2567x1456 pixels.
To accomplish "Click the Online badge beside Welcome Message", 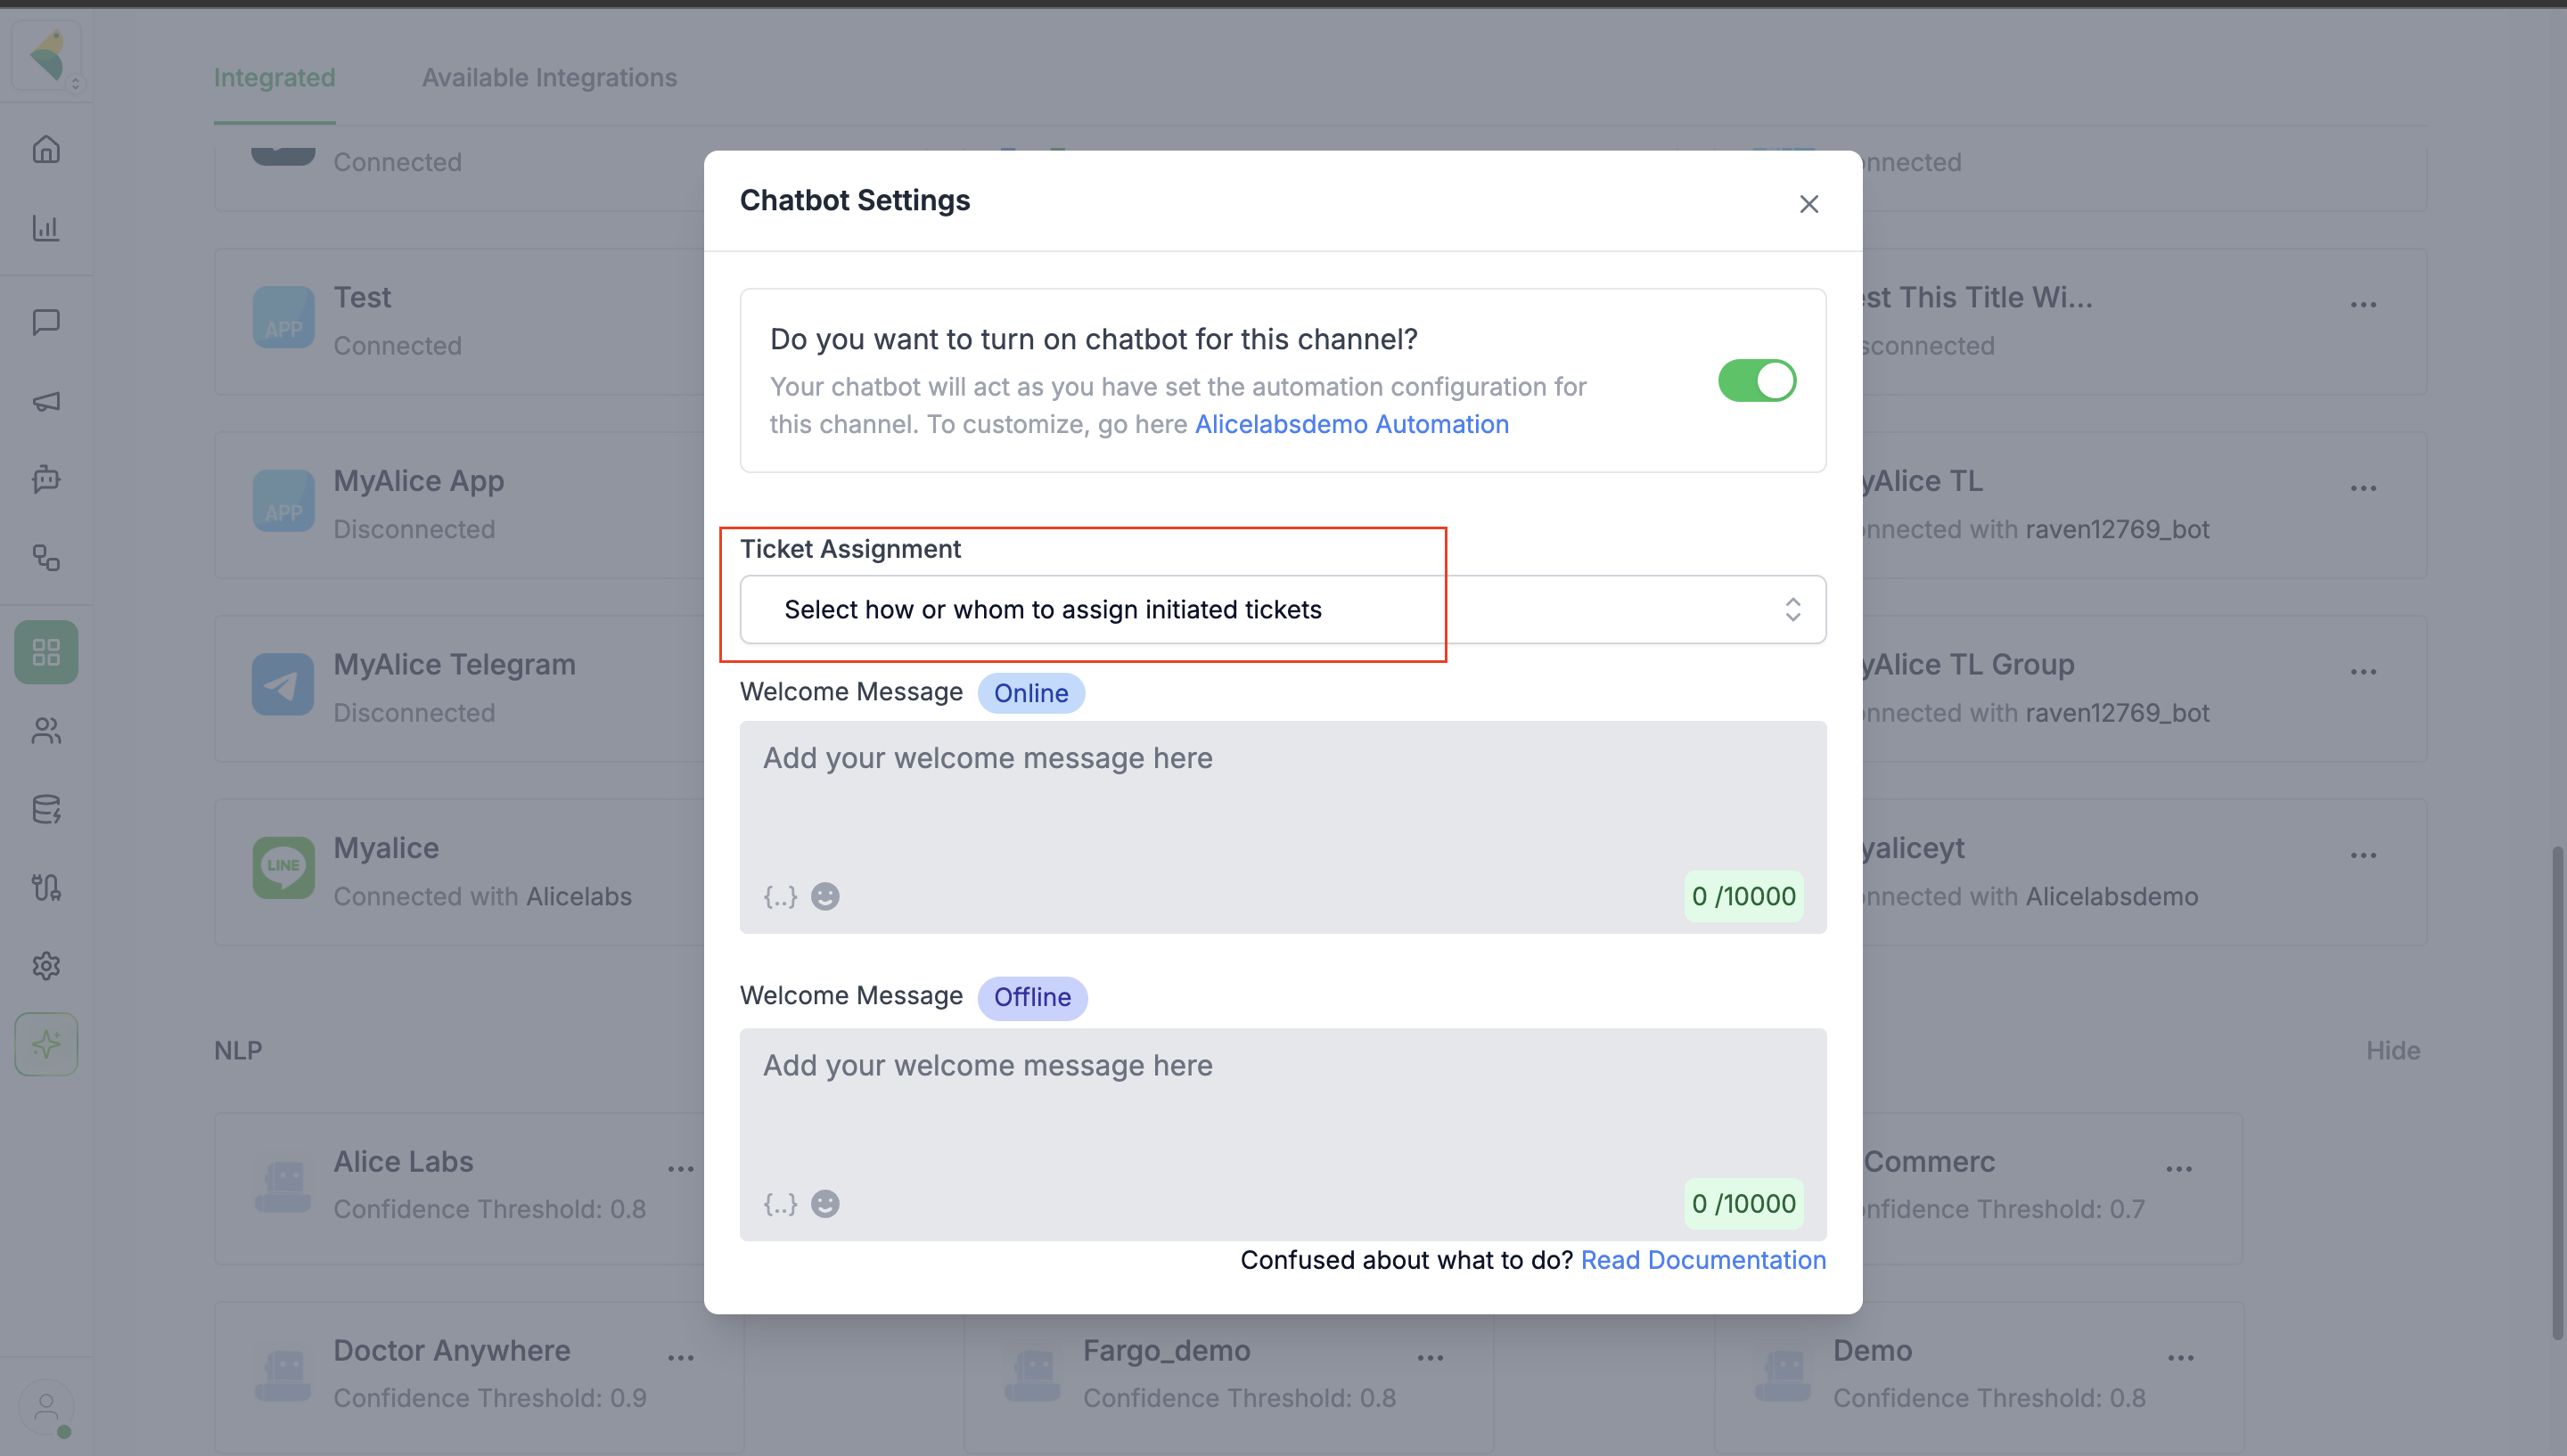I will pos(1031,693).
